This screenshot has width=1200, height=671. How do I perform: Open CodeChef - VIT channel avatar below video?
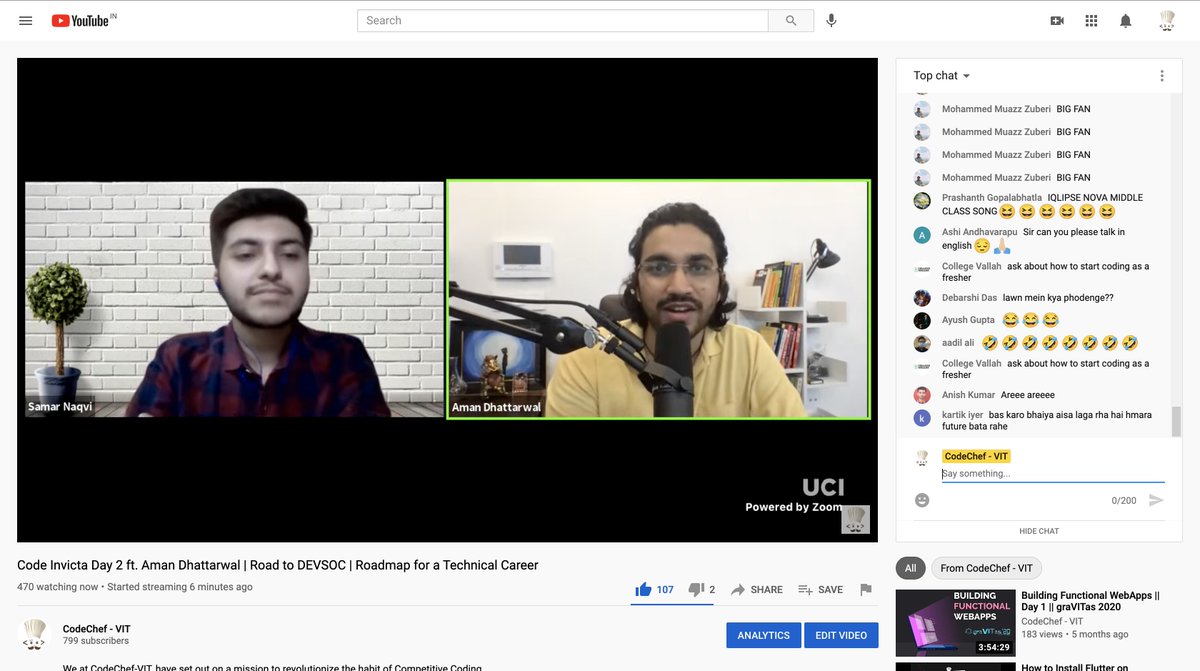(x=34, y=635)
